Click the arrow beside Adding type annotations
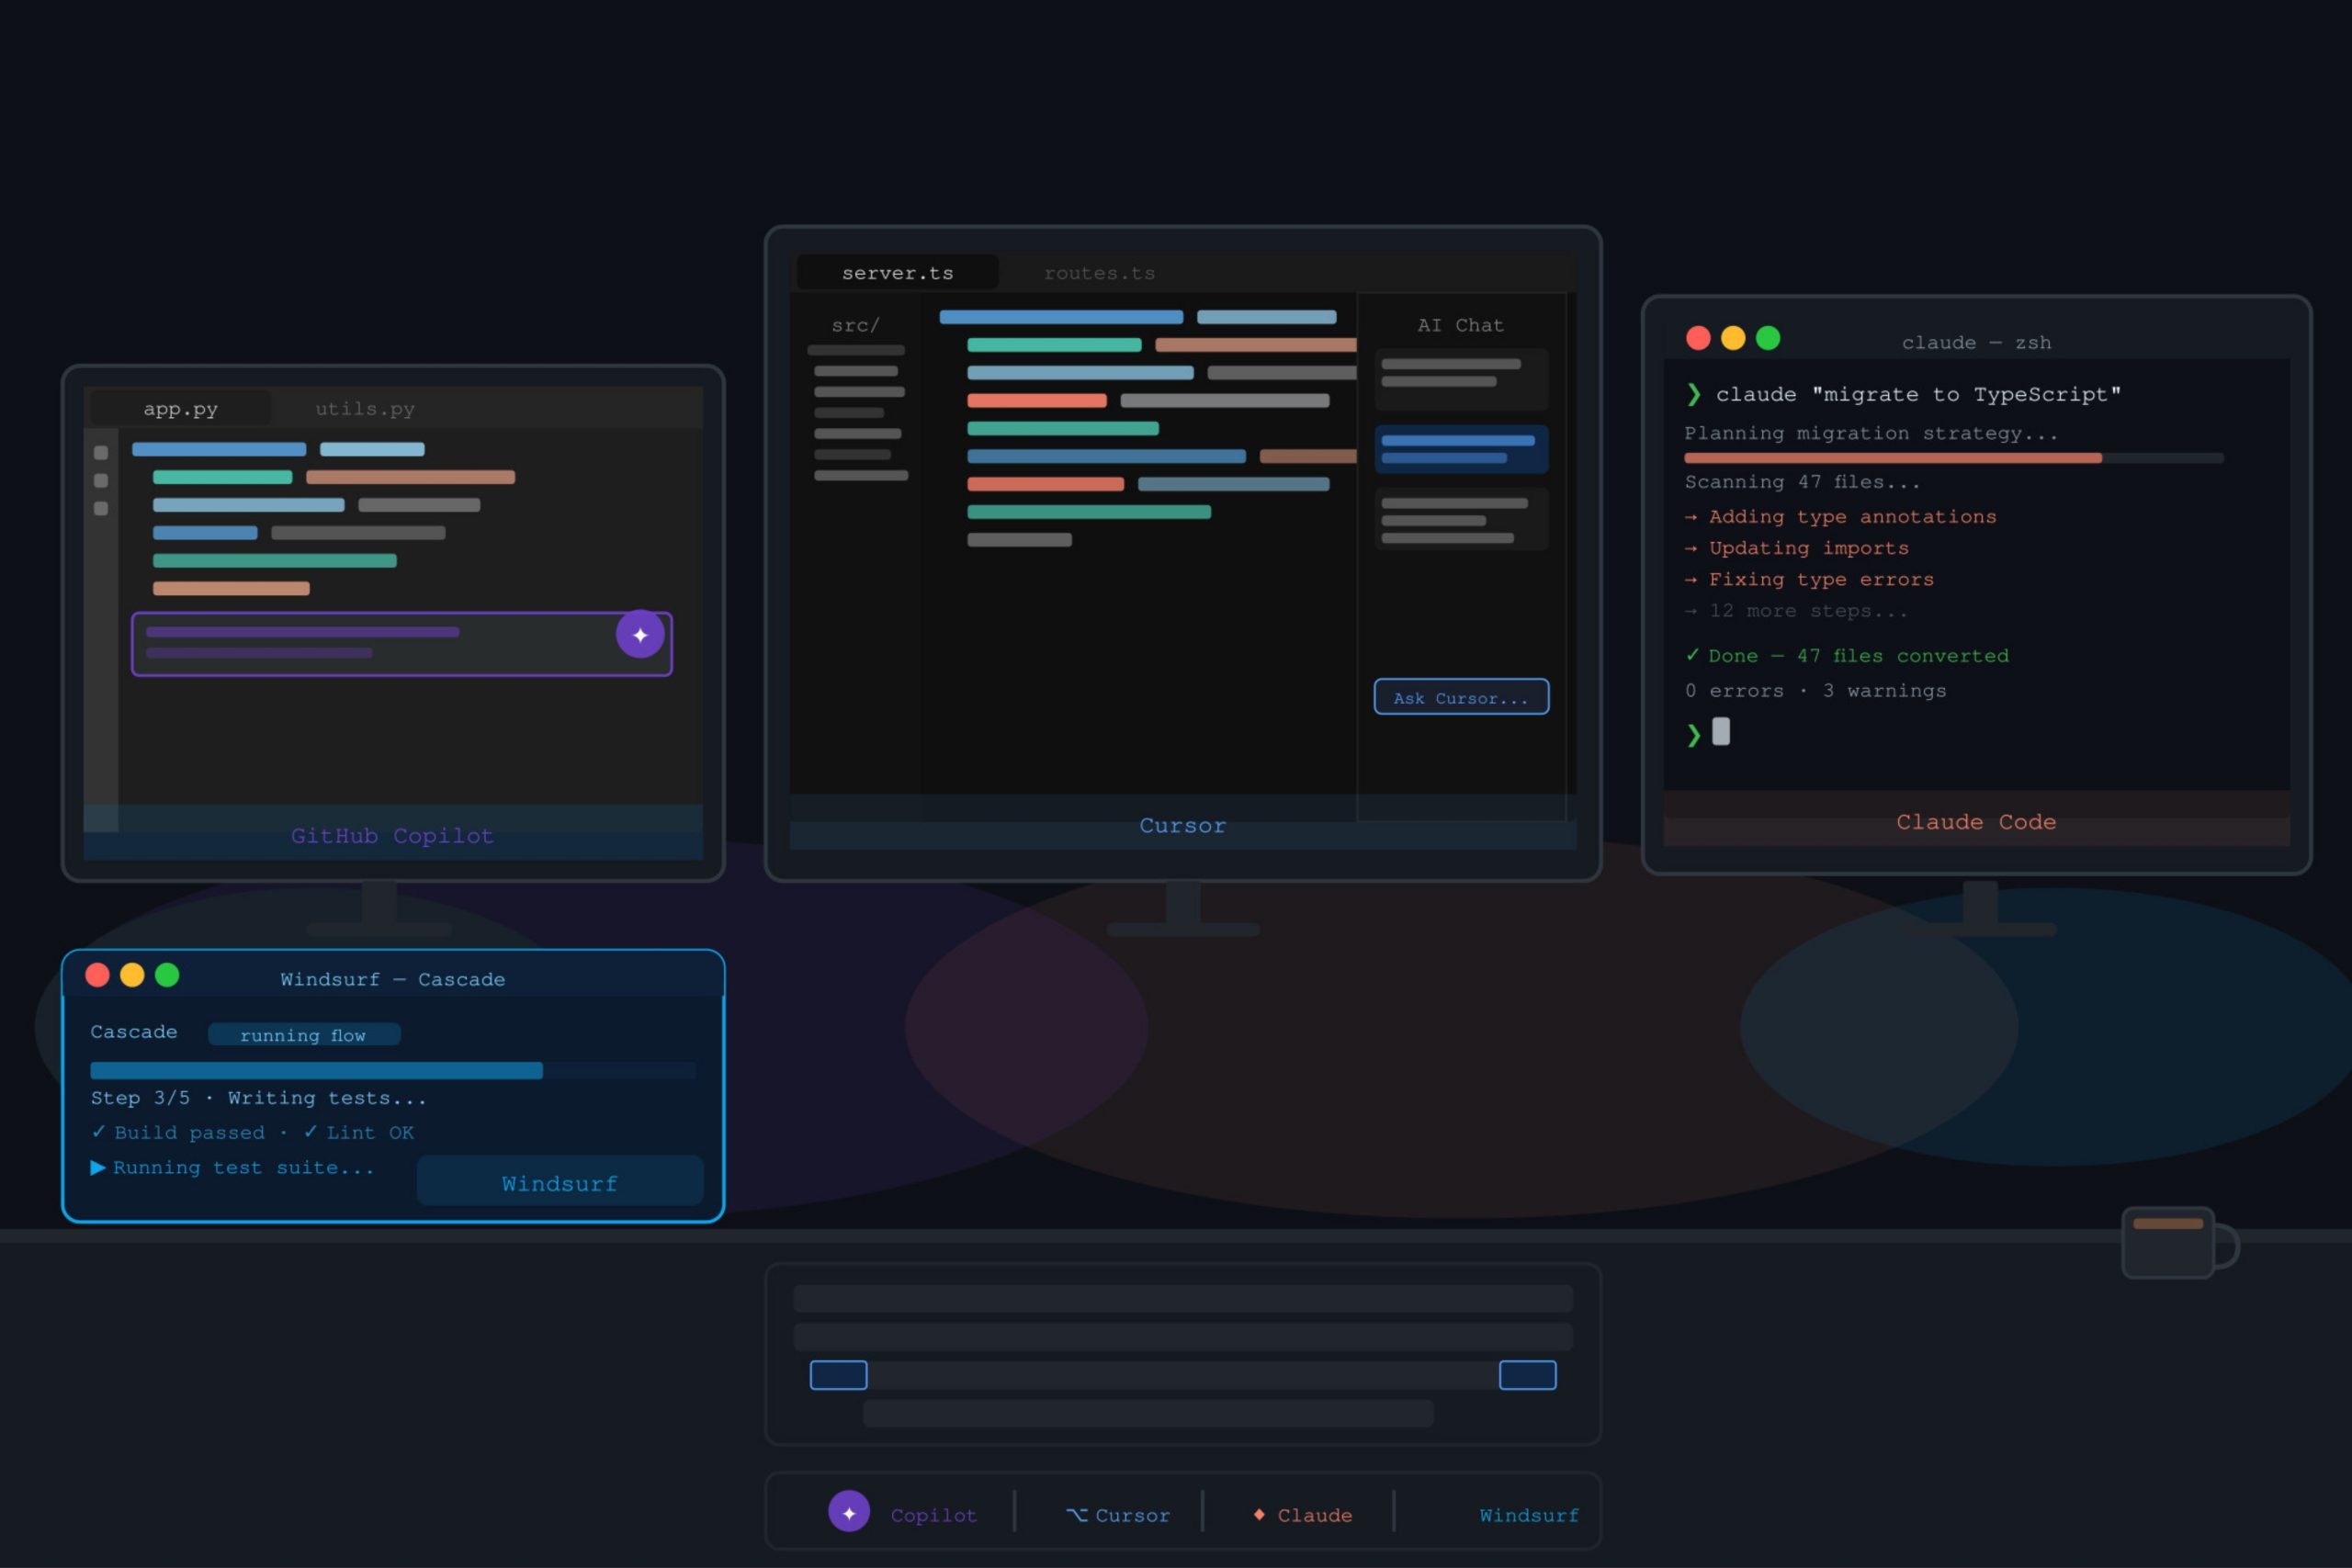 click(1691, 517)
